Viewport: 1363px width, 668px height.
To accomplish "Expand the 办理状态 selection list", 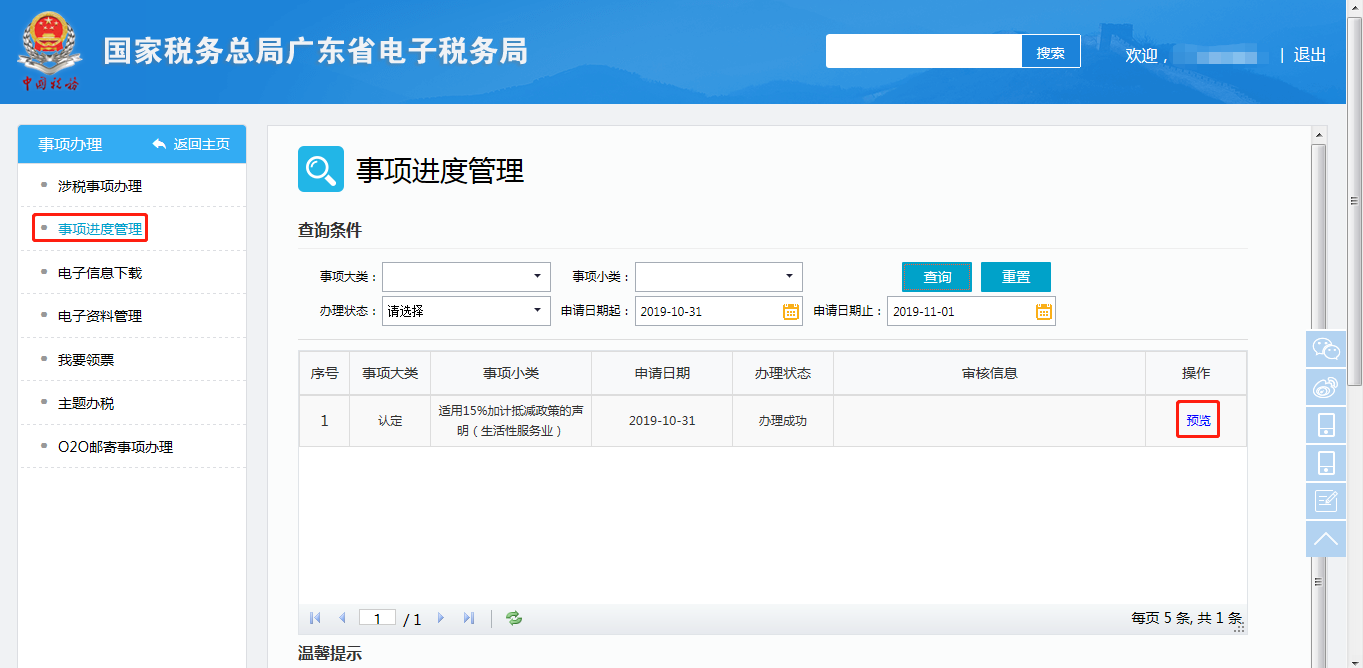I will coord(466,310).
